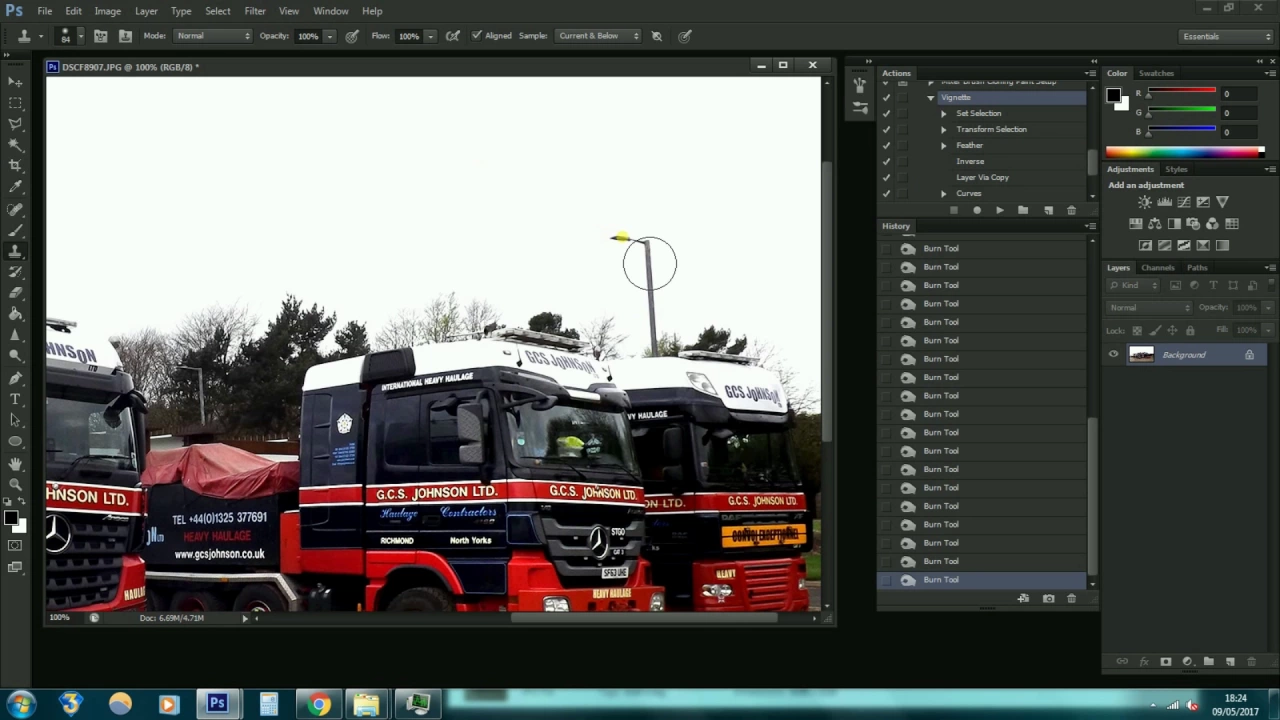Select the Horizontal Type tool

(15, 399)
